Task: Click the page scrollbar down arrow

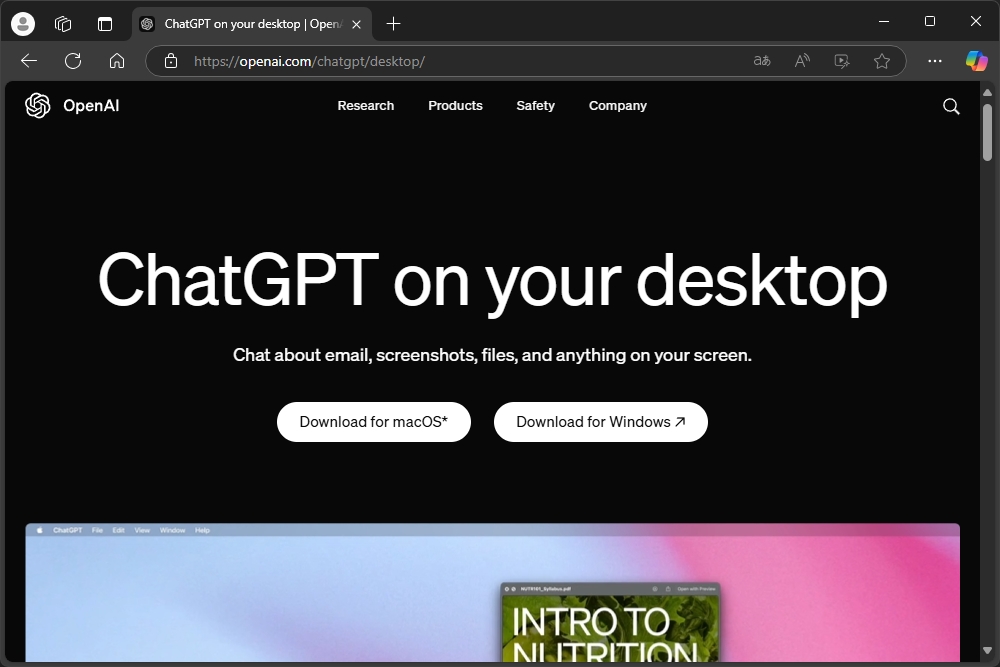Action: [987, 650]
